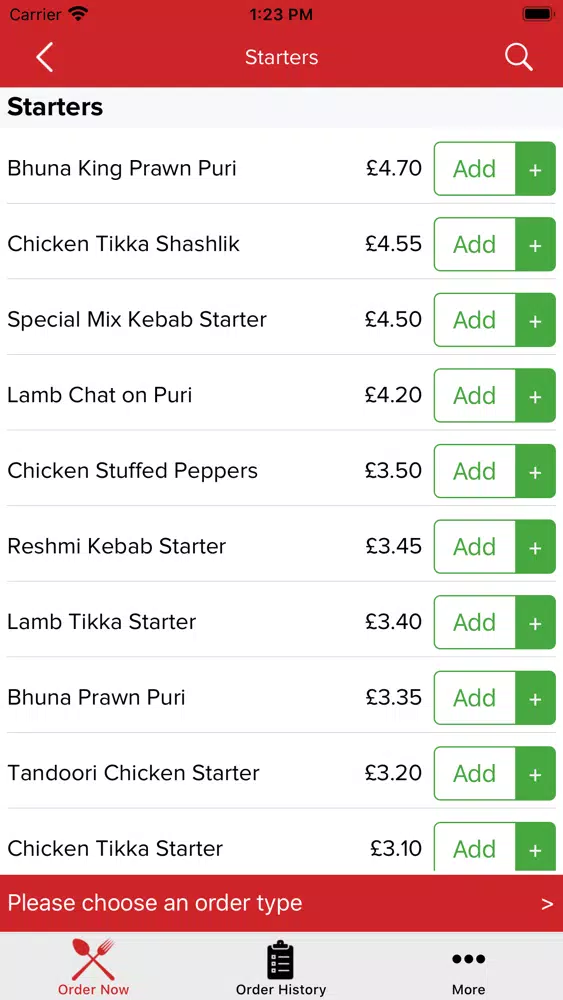Tap plus icon for Lamb Chat on Puri

click(535, 395)
